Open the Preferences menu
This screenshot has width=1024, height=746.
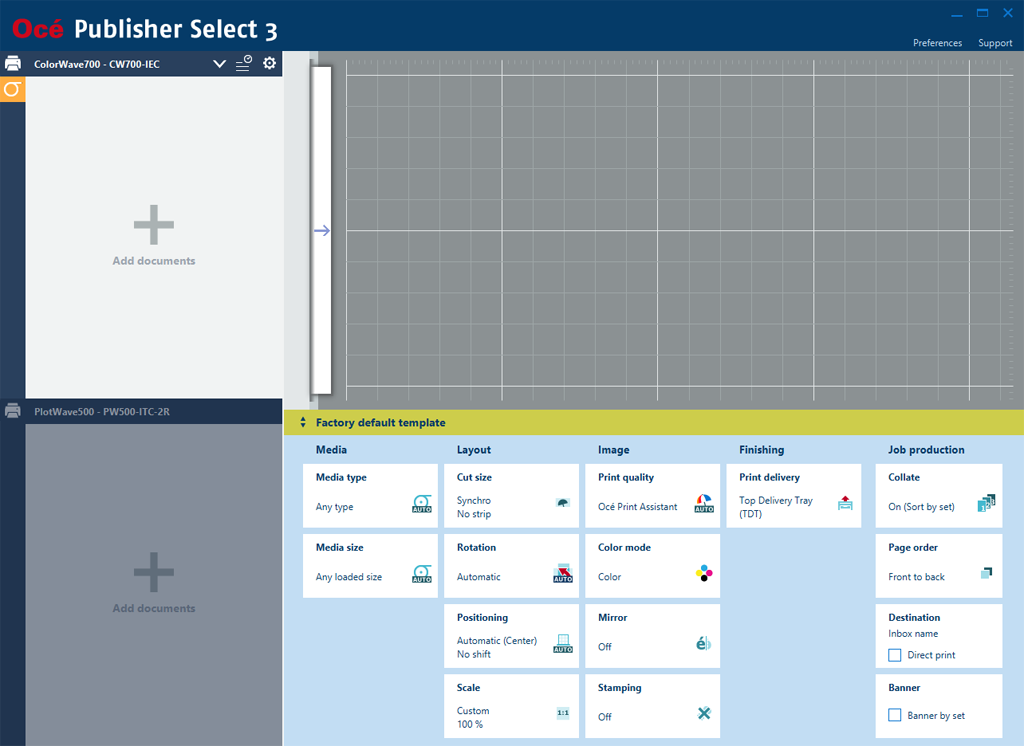click(x=937, y=43)
